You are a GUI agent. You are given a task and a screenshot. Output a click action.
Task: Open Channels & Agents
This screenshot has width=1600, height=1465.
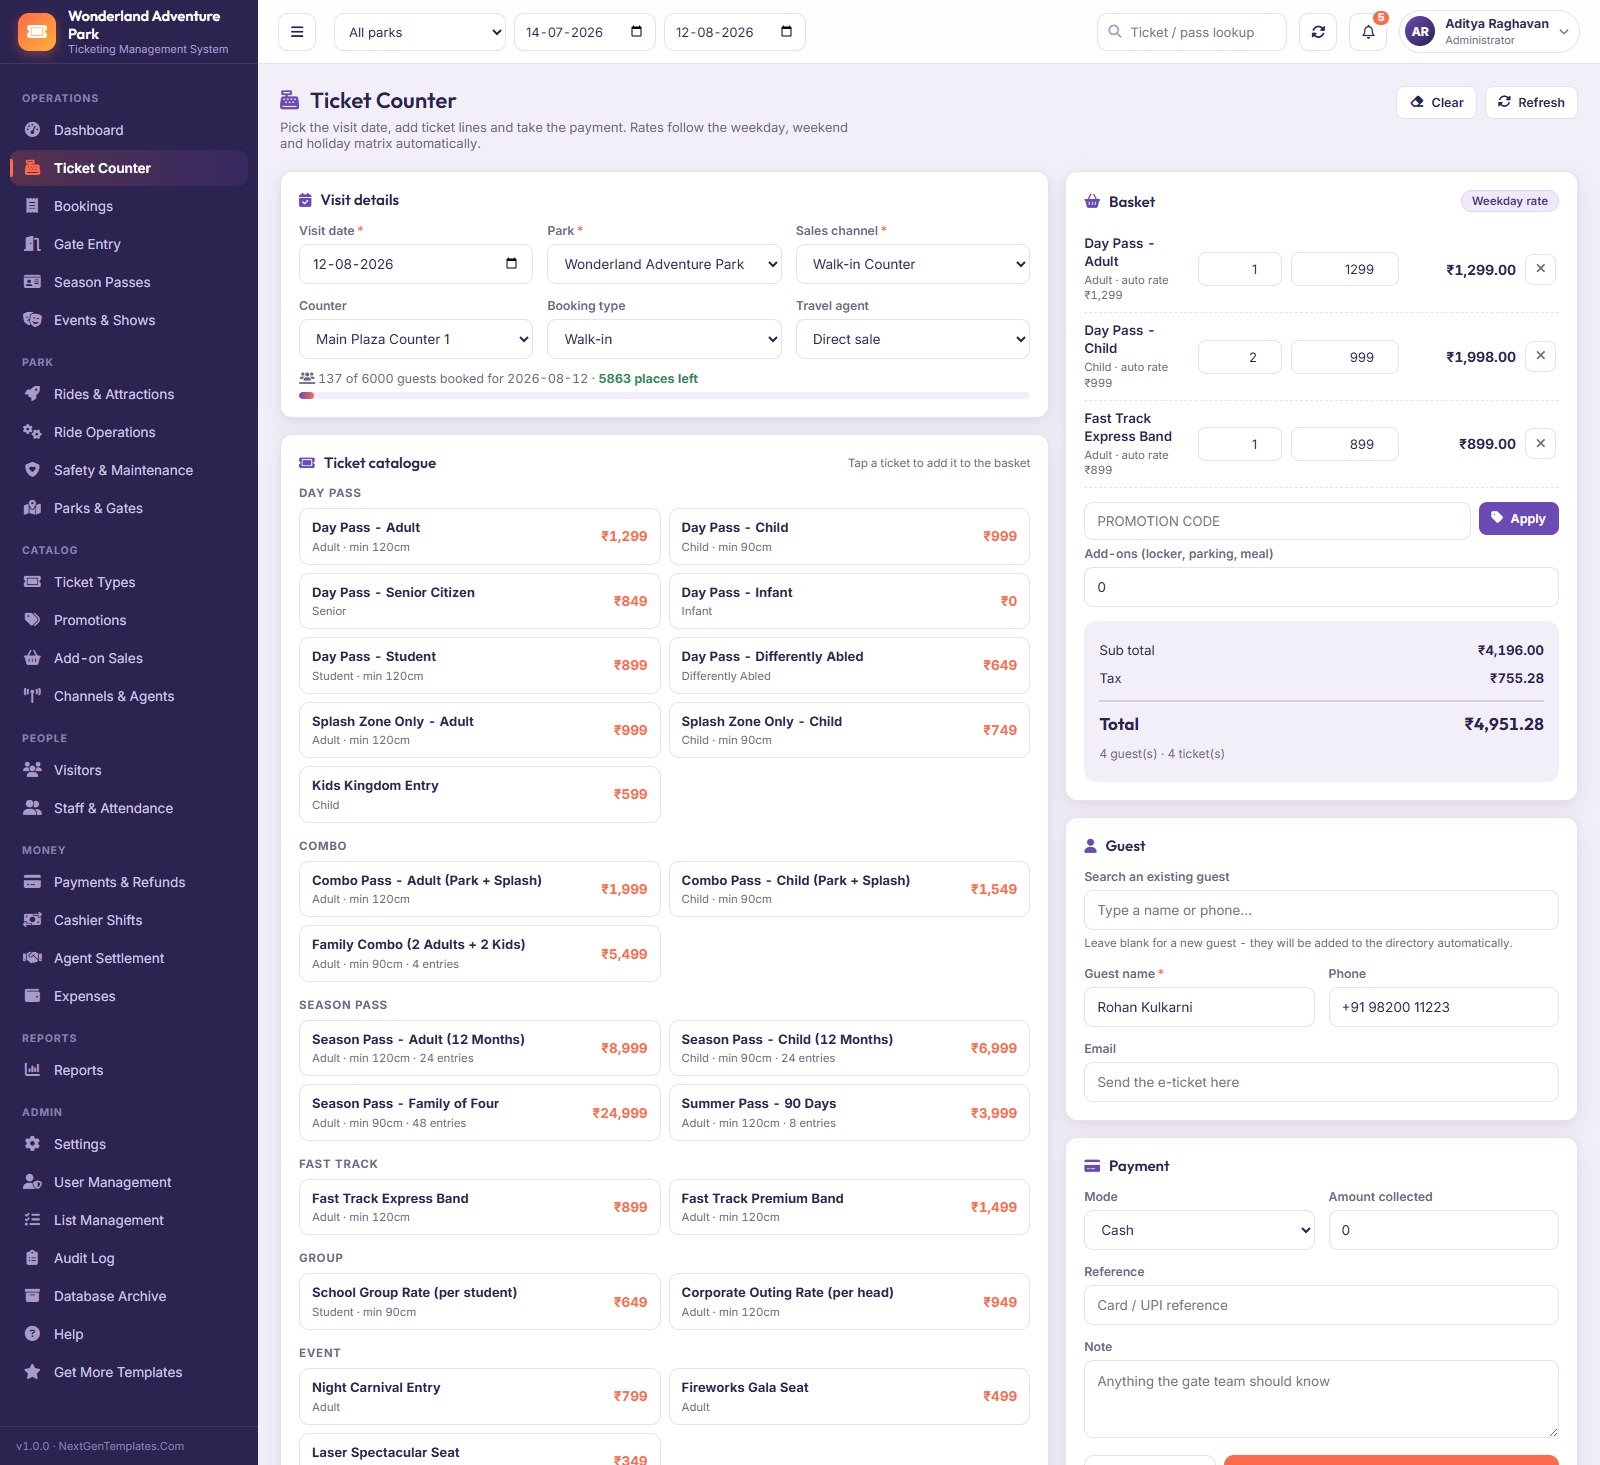128,696
